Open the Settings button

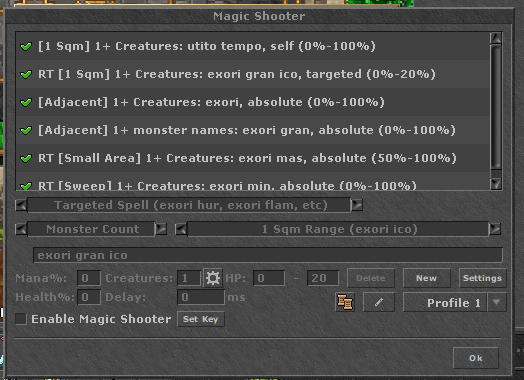483,278
